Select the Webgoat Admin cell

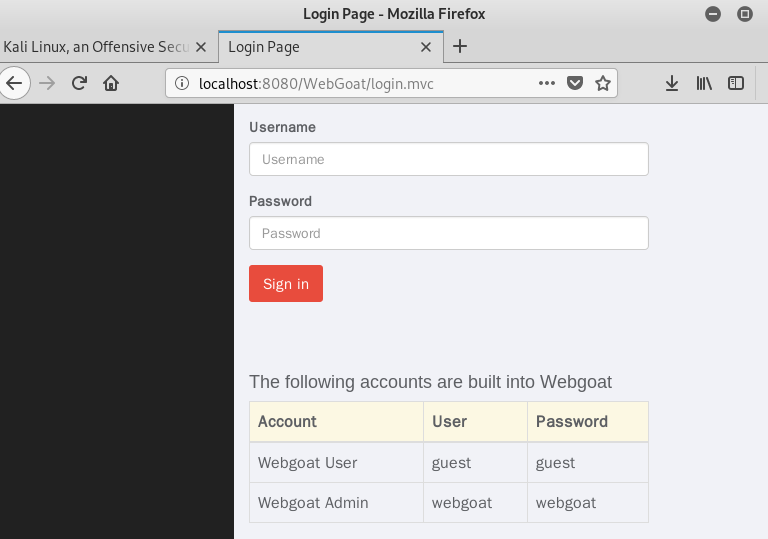pyautogui.click(x=336, y=503)
